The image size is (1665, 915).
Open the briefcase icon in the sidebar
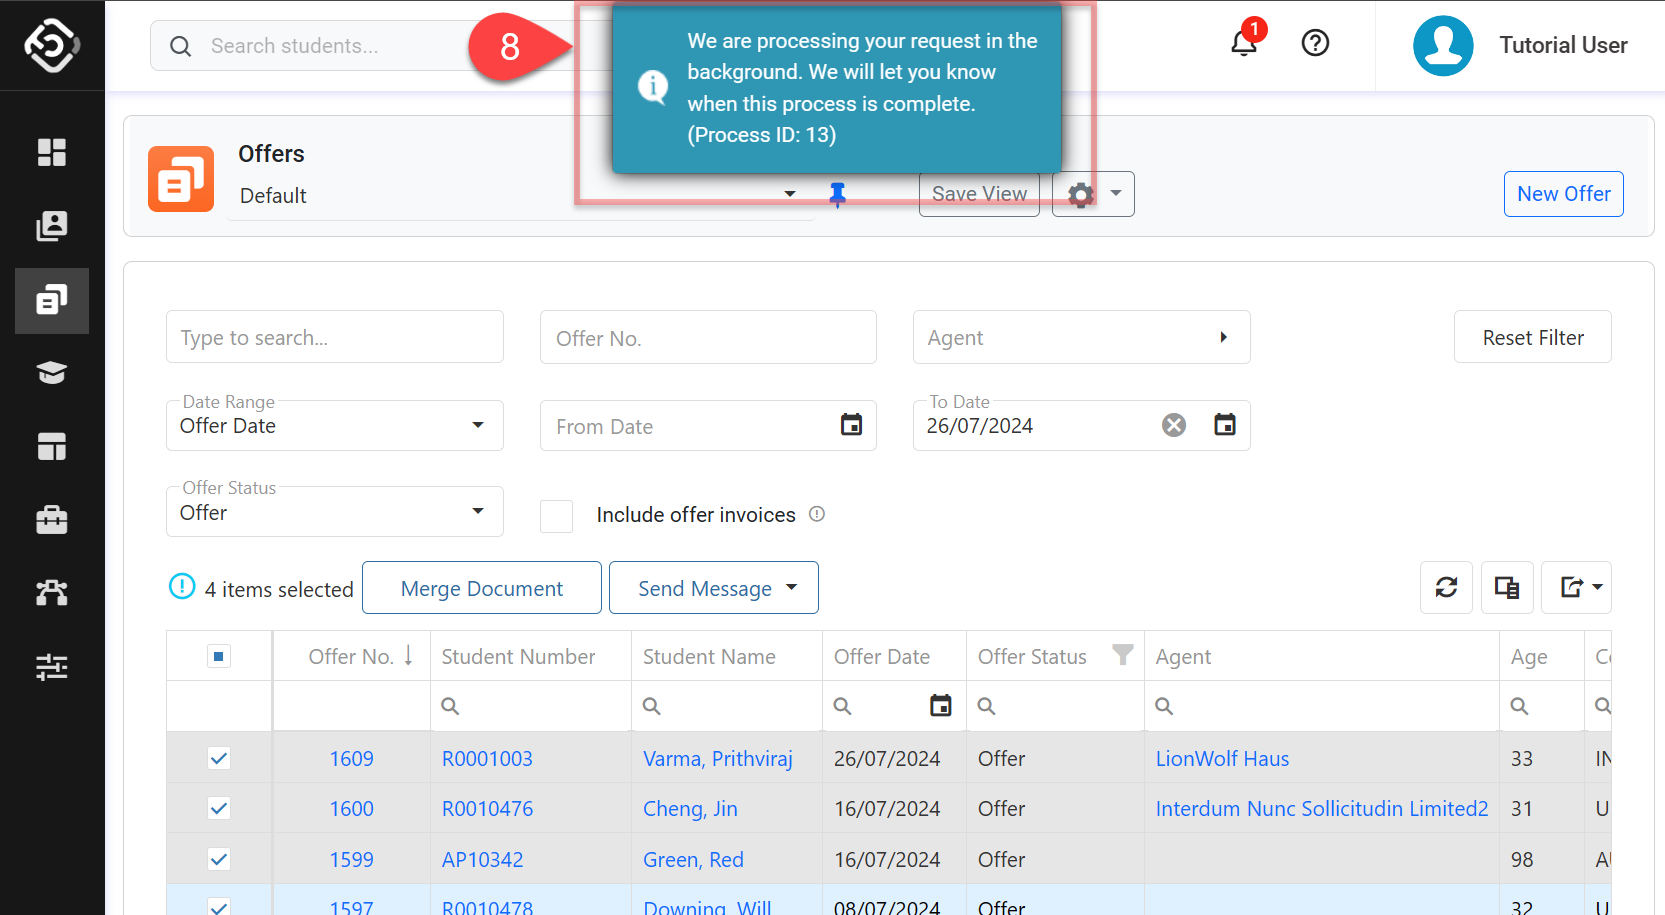pos(52,520)
